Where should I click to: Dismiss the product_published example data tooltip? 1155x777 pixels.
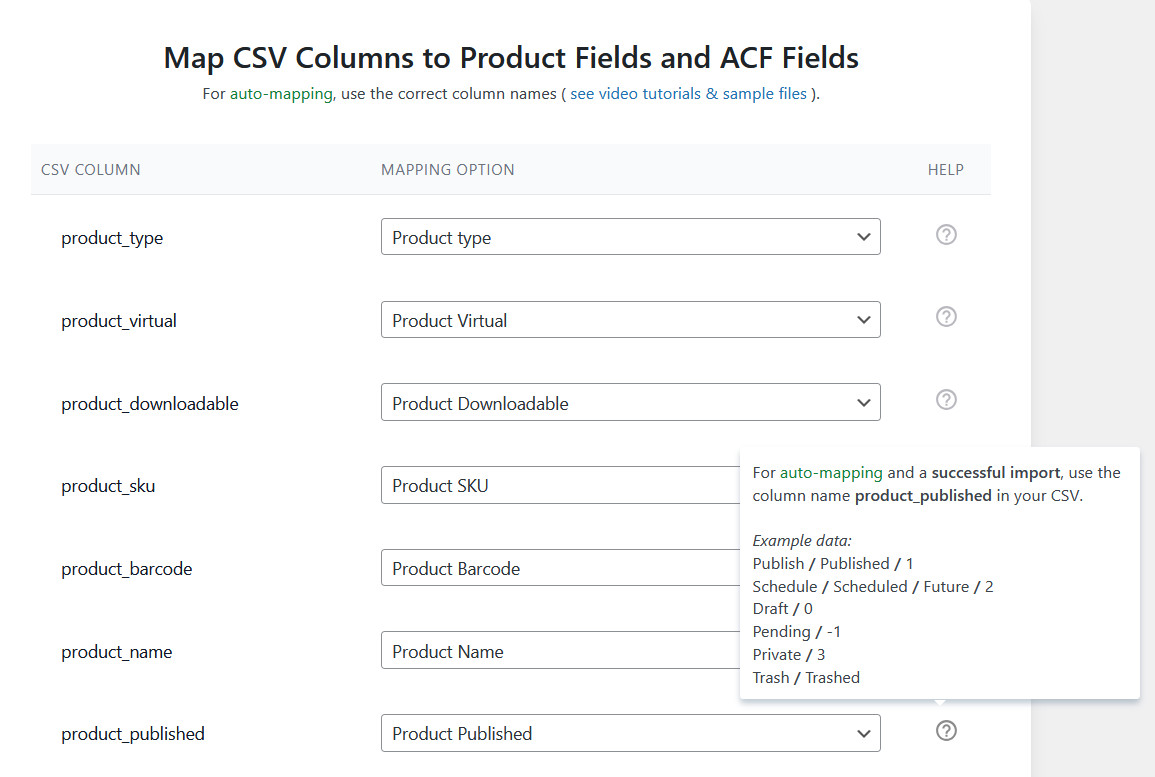940,572
